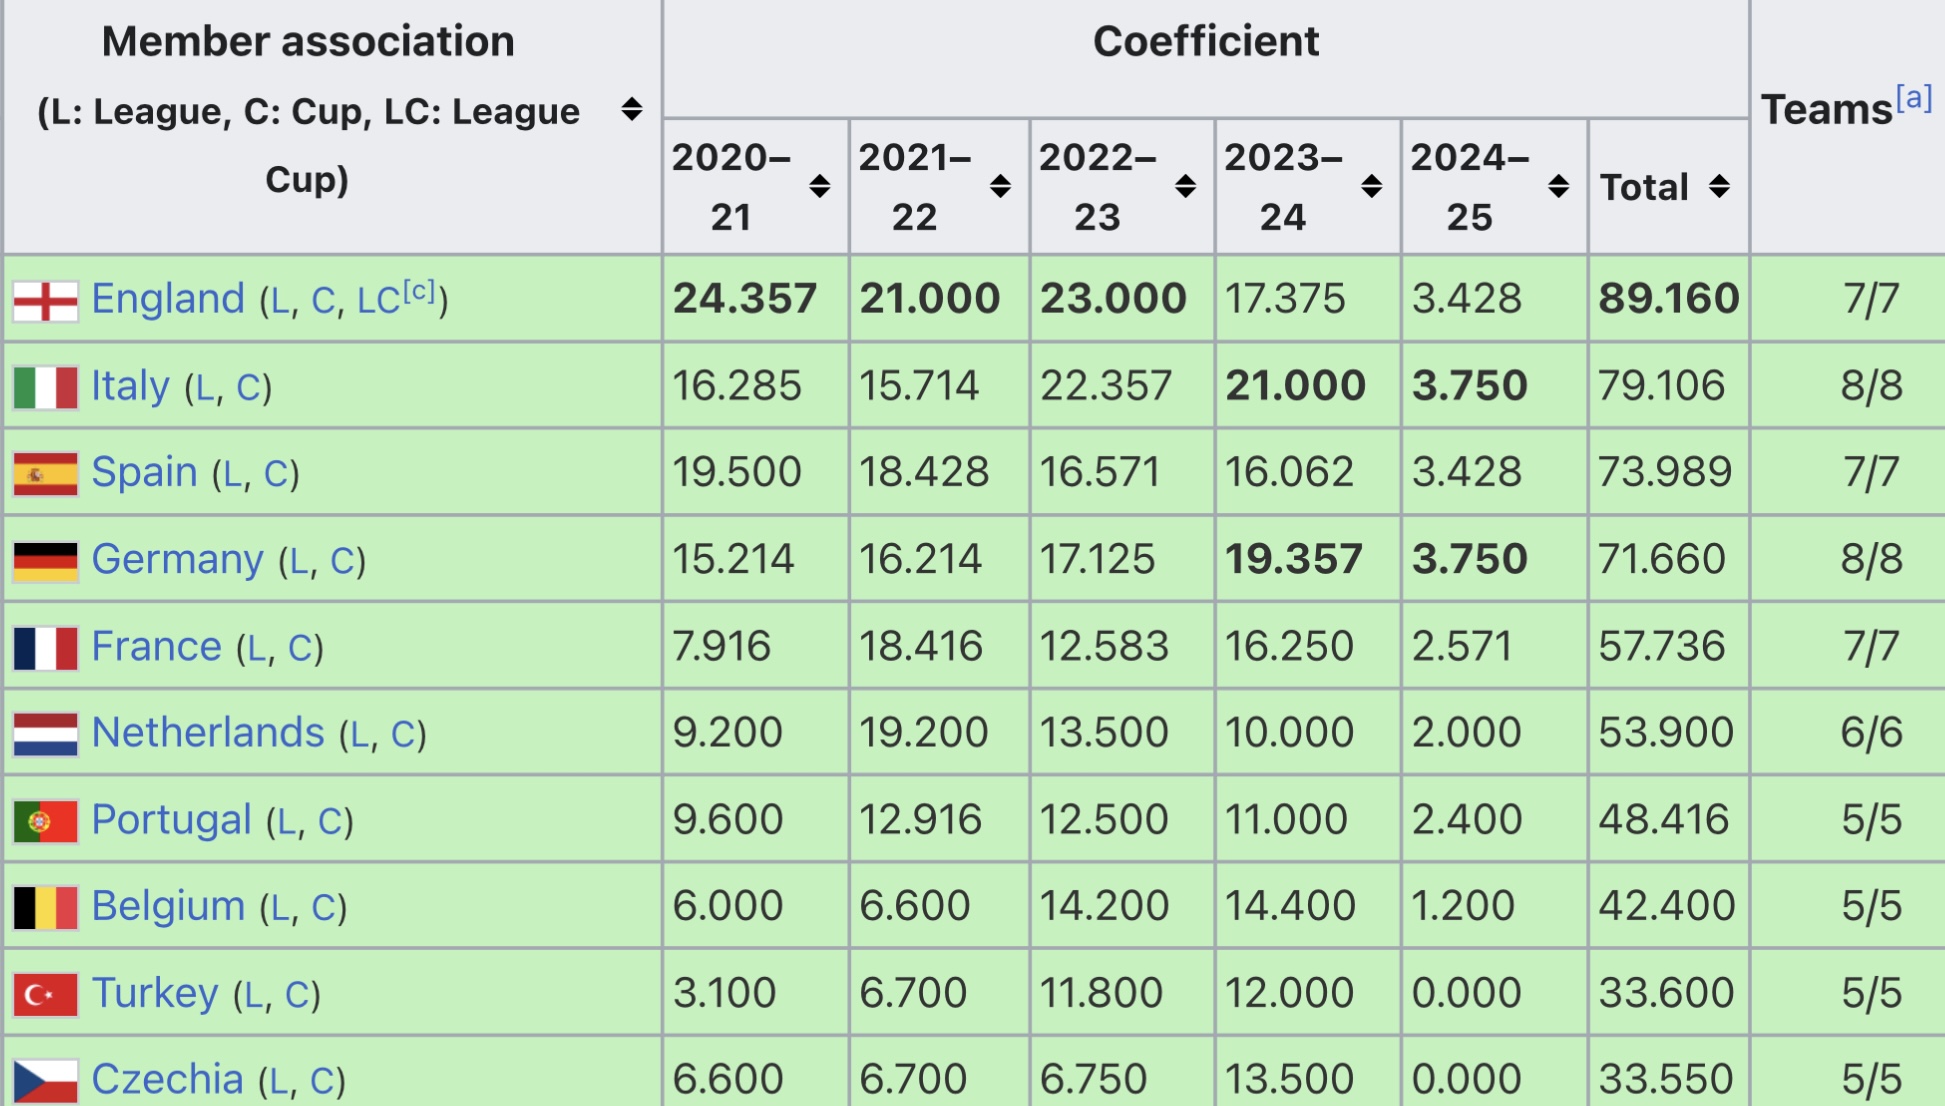Image resolution: width=1945 pixels, height=1106 pixels.
Task: Select Netherlands teams count 6/6
Action: coord(1871,732)
